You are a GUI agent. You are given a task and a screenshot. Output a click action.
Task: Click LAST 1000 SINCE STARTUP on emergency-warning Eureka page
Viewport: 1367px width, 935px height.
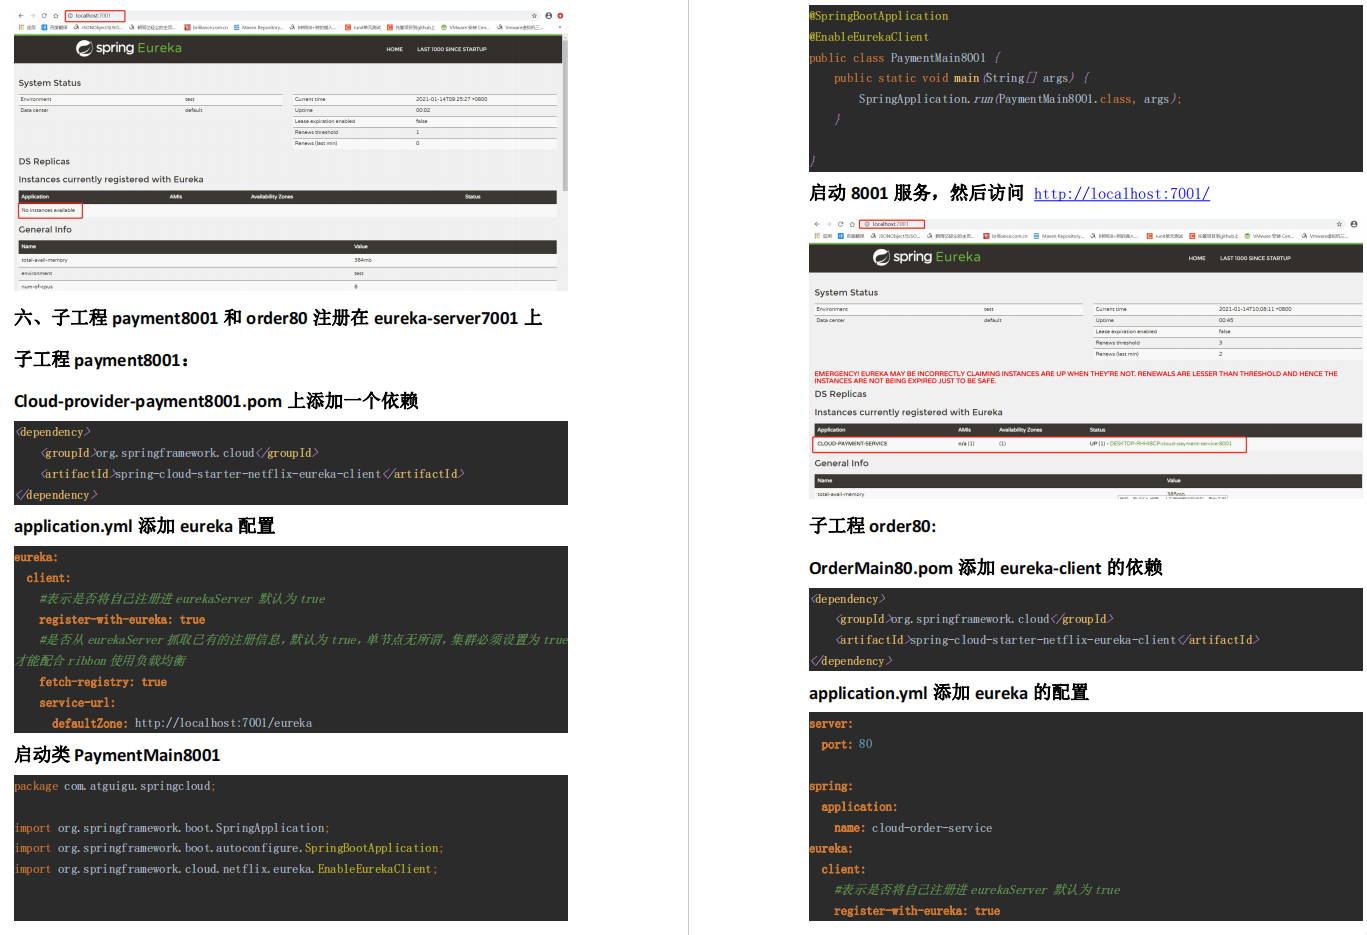point(1255,258)
